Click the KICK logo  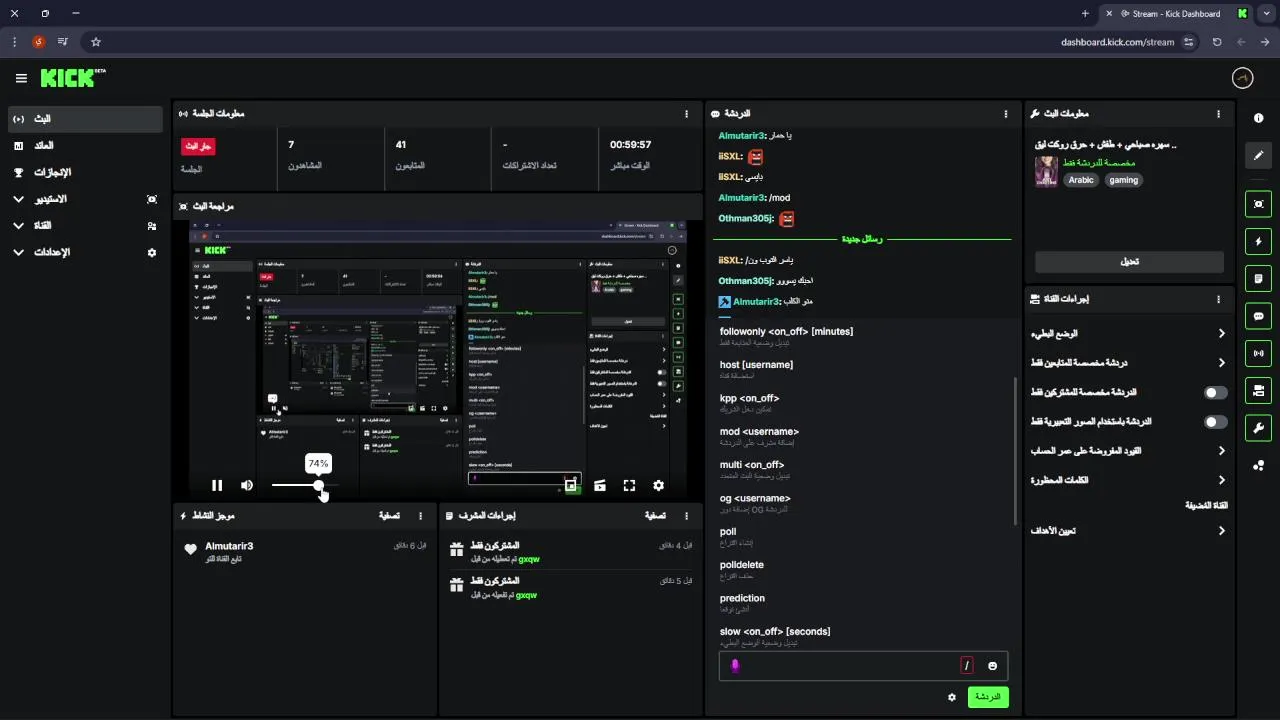coord(72,78)
